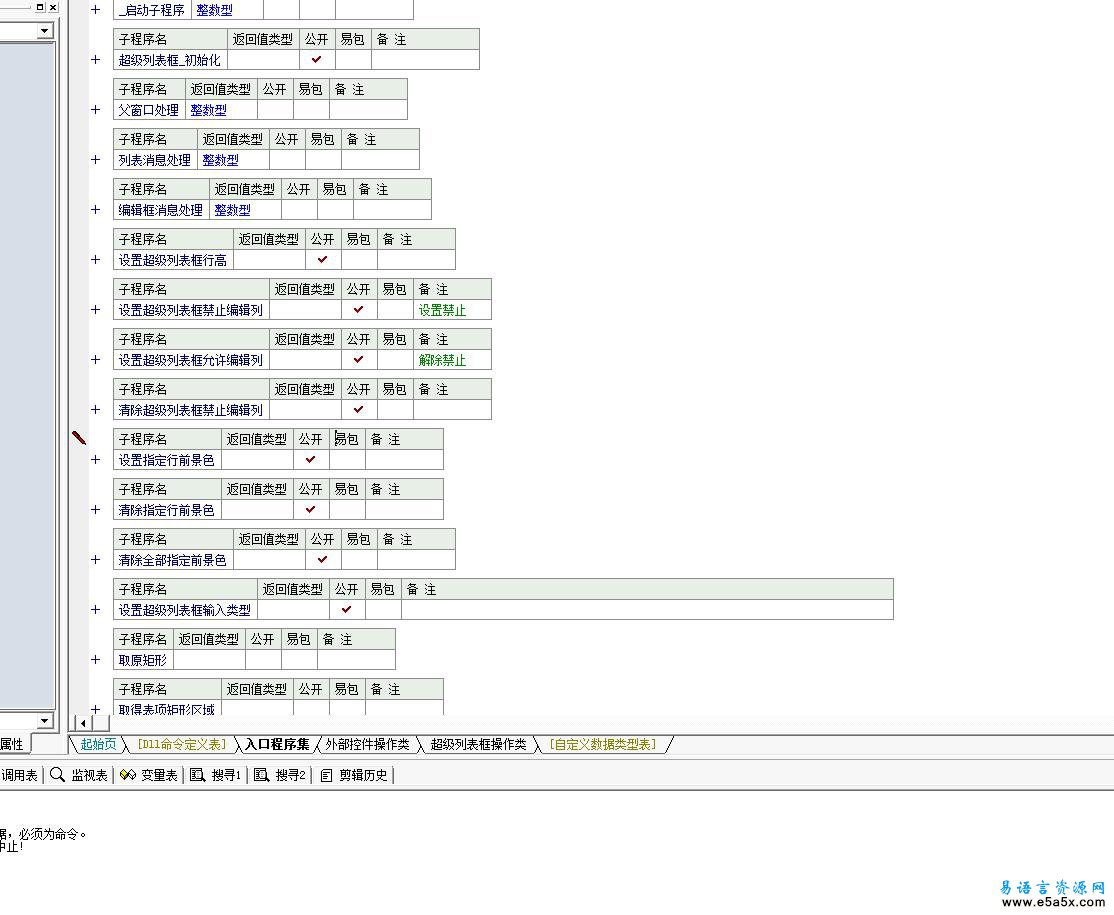Open the 搜寻2 search results icon
Screen dimensions: 1114x915
[x=261, y=775]
